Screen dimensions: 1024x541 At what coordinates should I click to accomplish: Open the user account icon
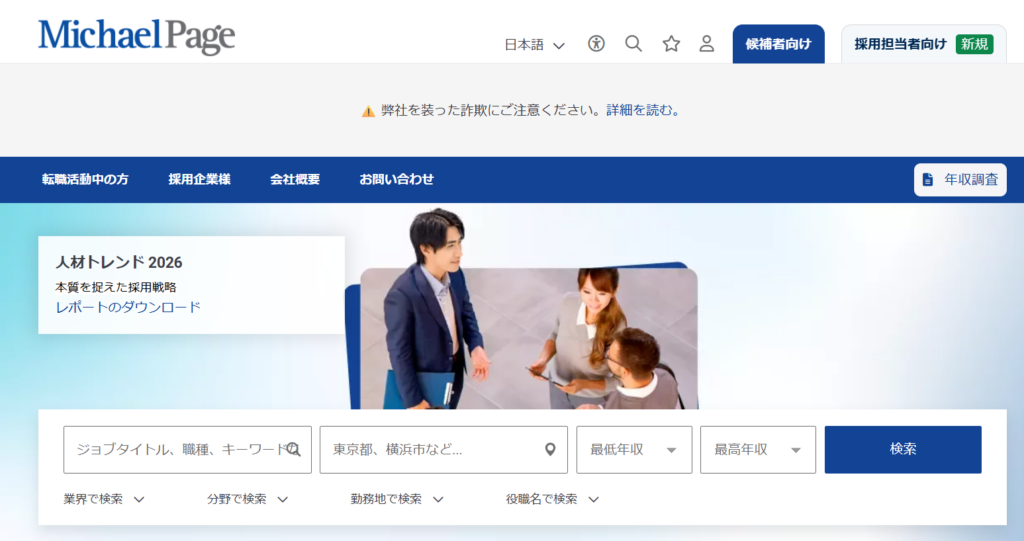707,44
